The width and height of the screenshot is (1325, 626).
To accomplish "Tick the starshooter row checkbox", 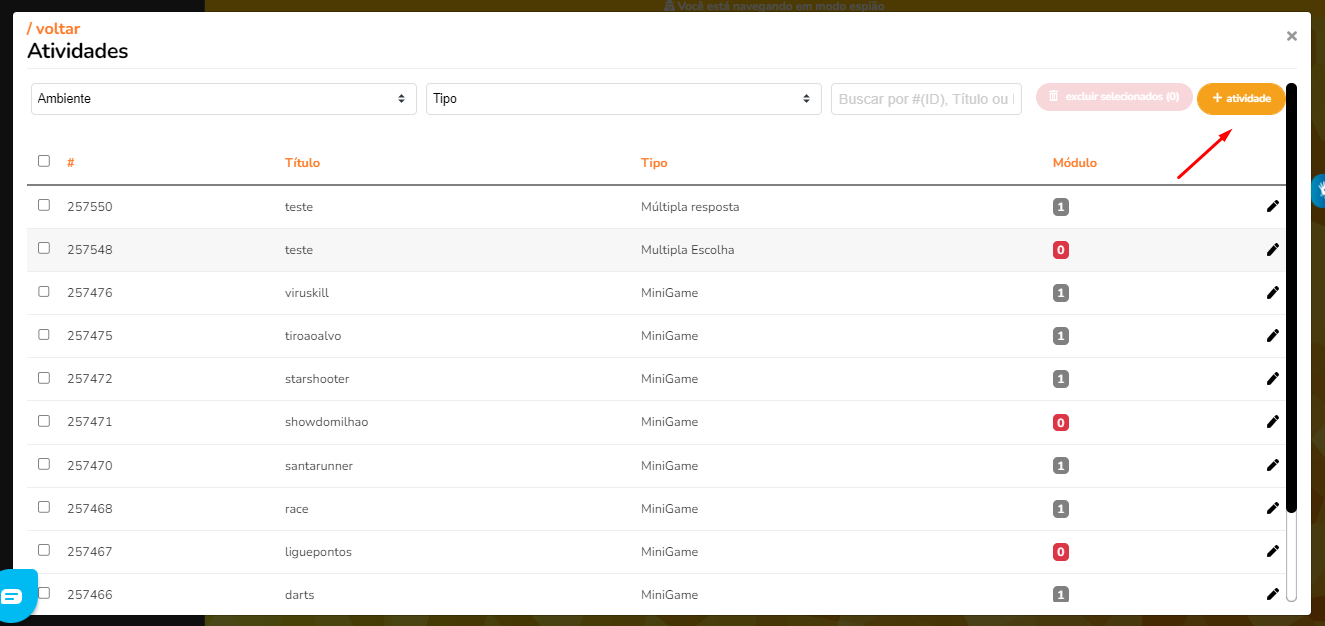I will [44, 377].
